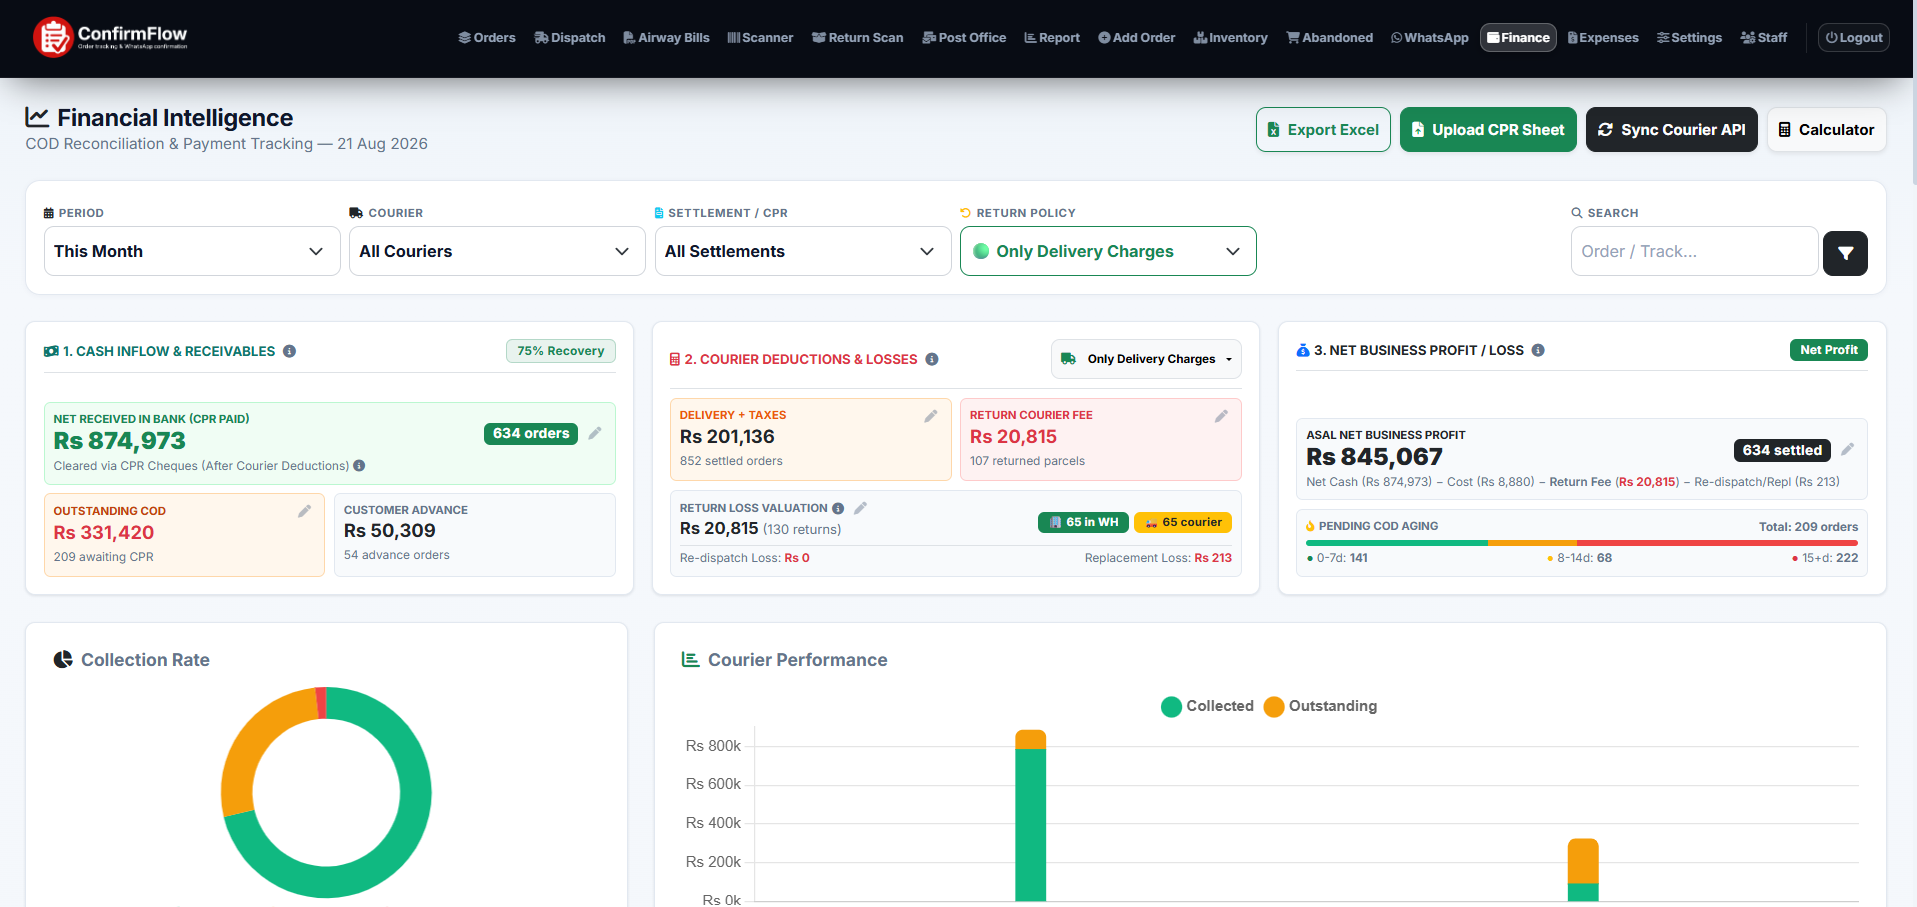Image resolution: width=1917 pixels, height=907 pixels.
Task: Click the 634 orders badge
Action: [531, 433]
